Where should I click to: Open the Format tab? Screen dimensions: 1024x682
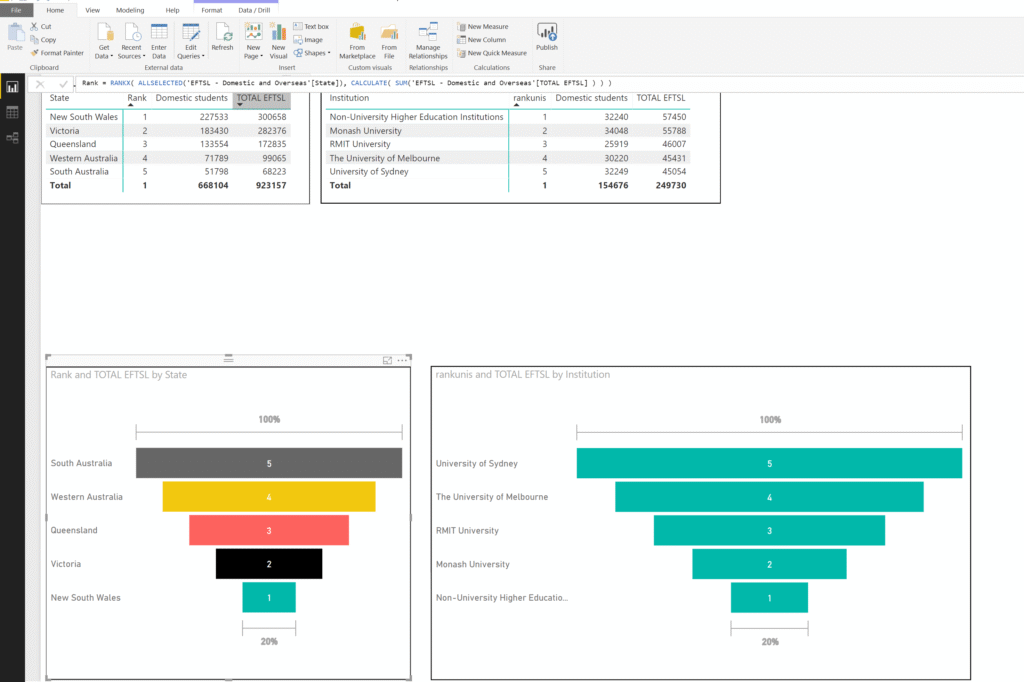(x=212, y=10)
